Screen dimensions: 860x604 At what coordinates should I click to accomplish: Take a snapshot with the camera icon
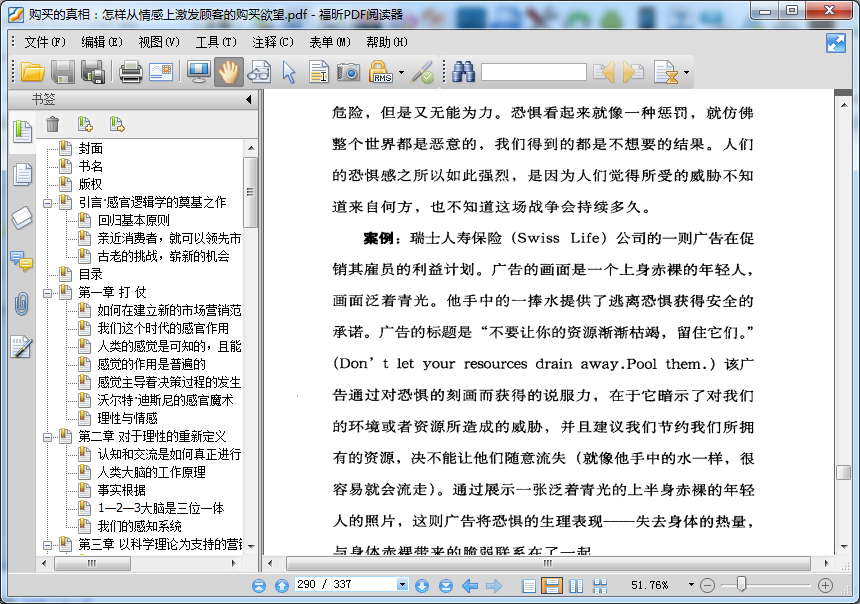pyautogui.click(x=348, y=72)
